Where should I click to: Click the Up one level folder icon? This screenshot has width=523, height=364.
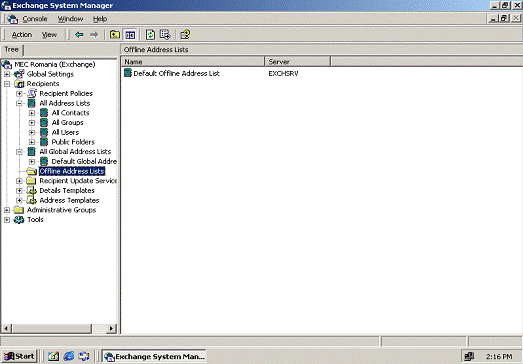(x=115, y=34)
